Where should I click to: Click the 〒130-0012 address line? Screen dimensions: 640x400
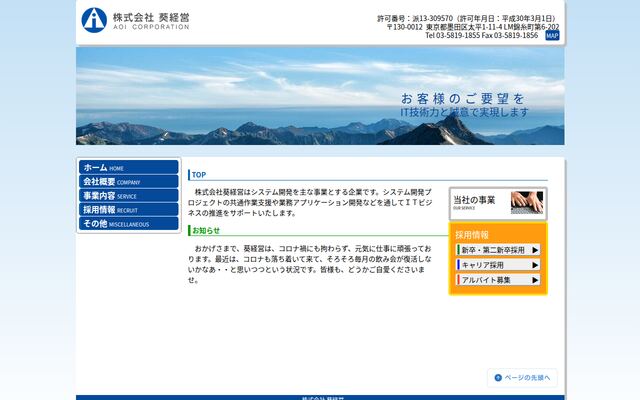[473, 27]
